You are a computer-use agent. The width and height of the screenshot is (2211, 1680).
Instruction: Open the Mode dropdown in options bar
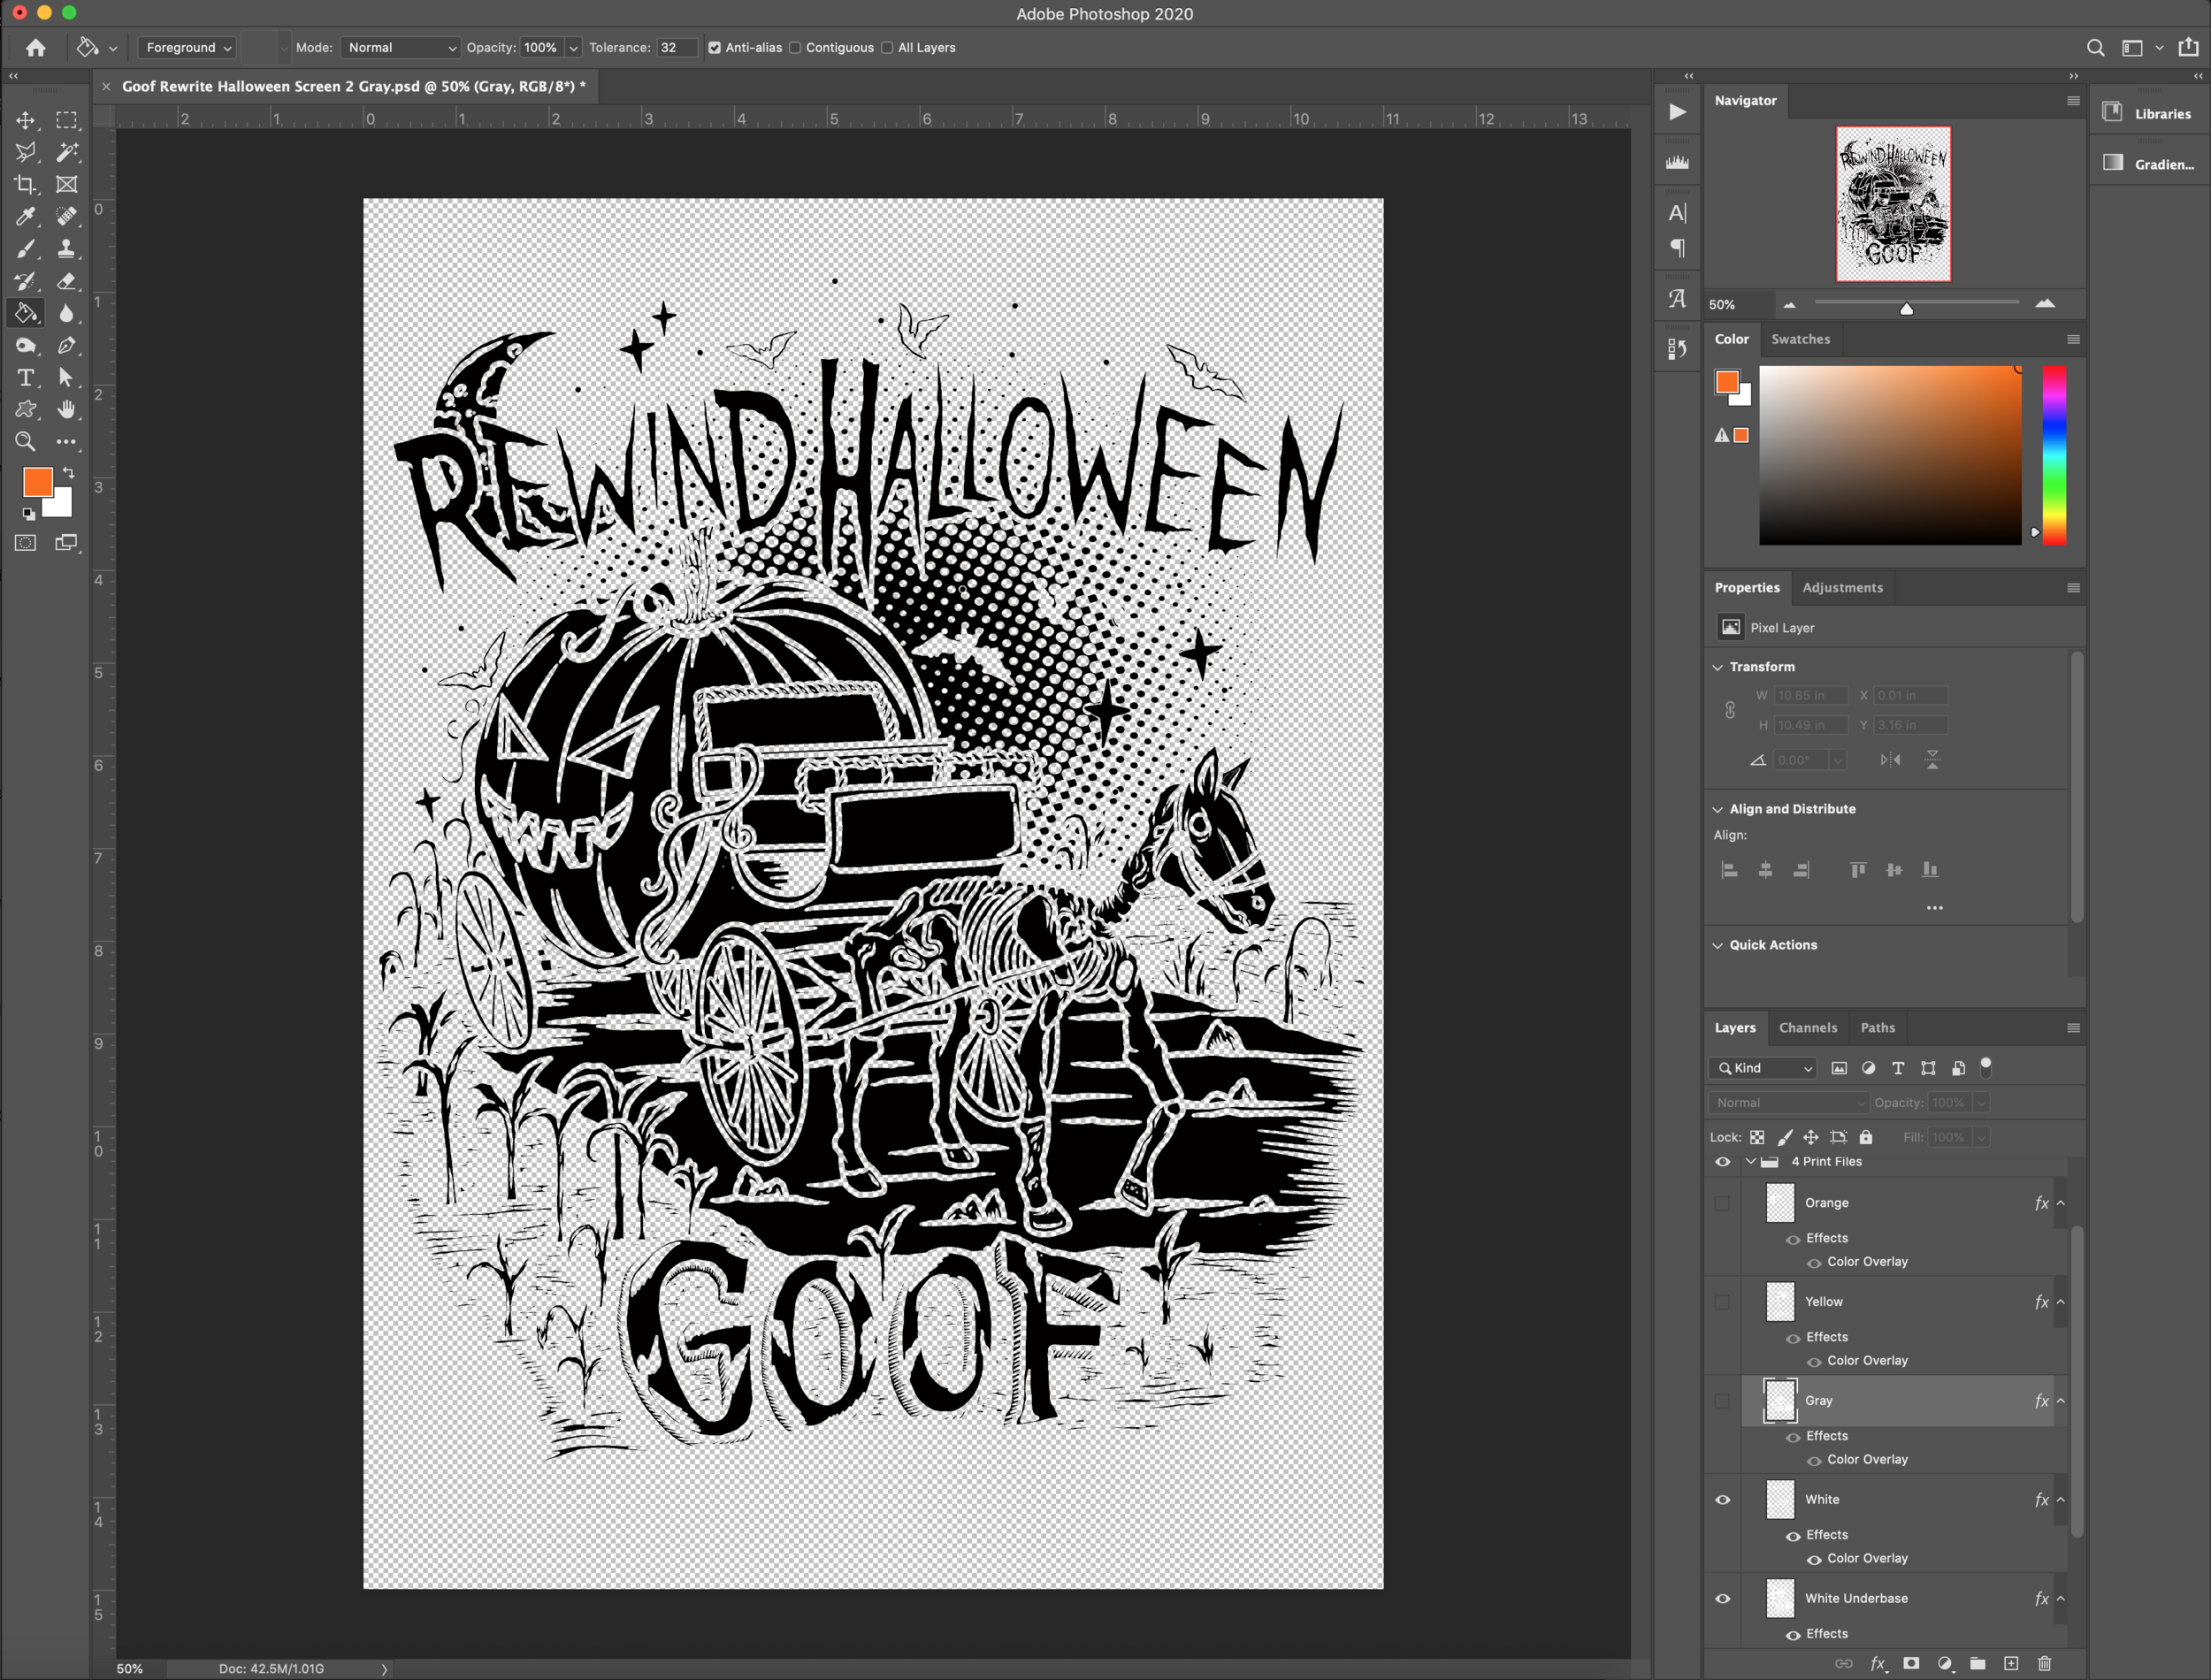tap(399, 47)
